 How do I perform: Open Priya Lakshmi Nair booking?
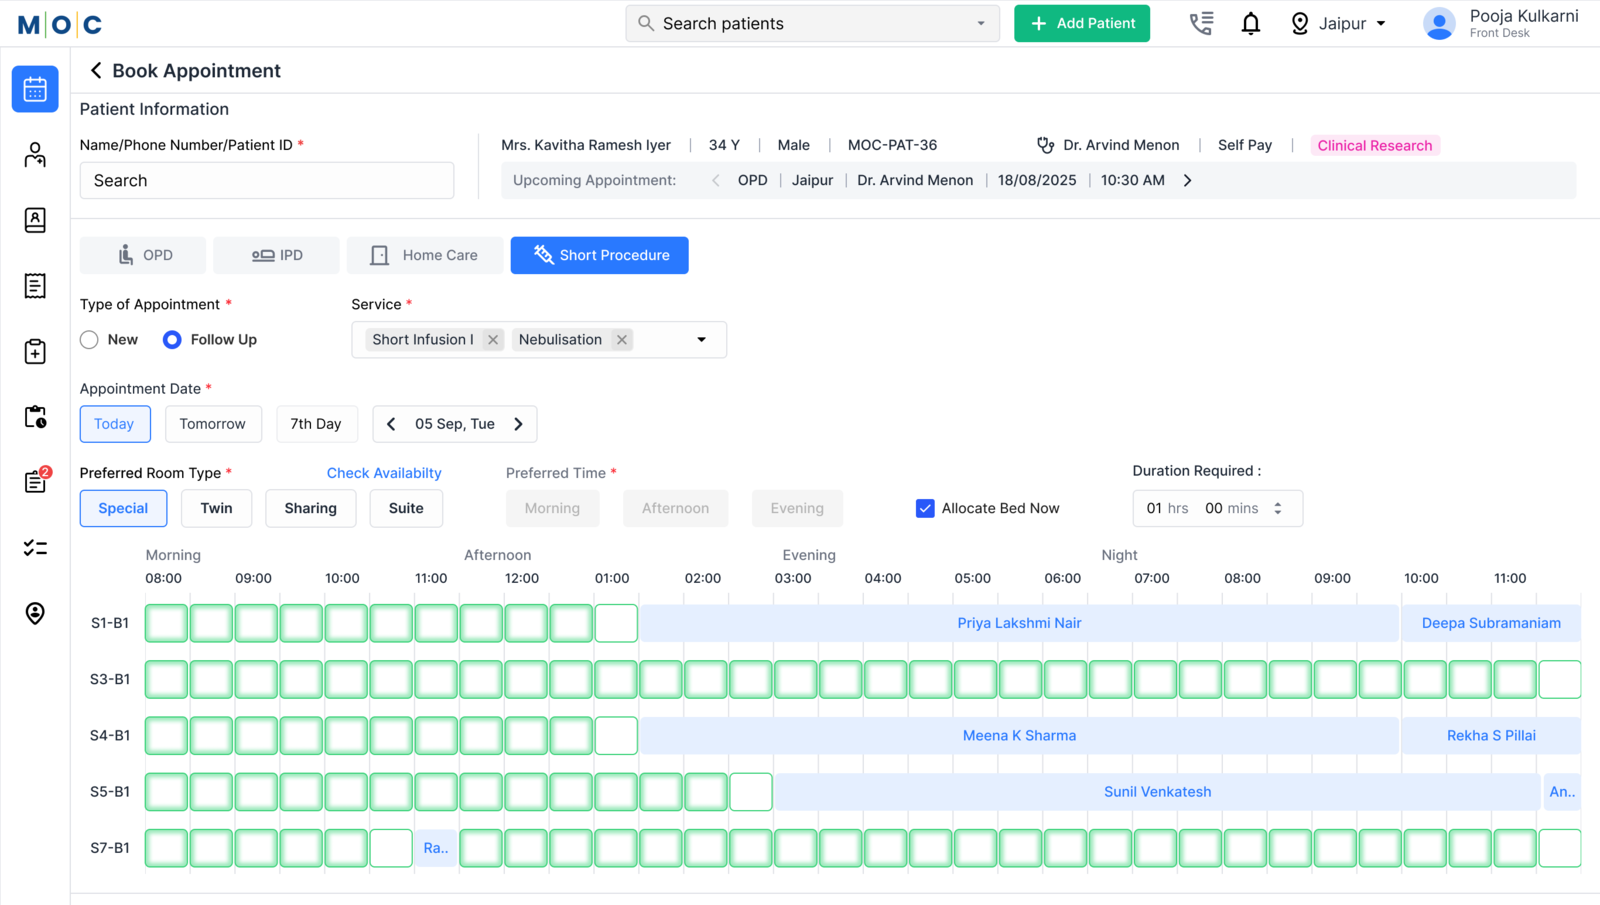(1019, 623)
